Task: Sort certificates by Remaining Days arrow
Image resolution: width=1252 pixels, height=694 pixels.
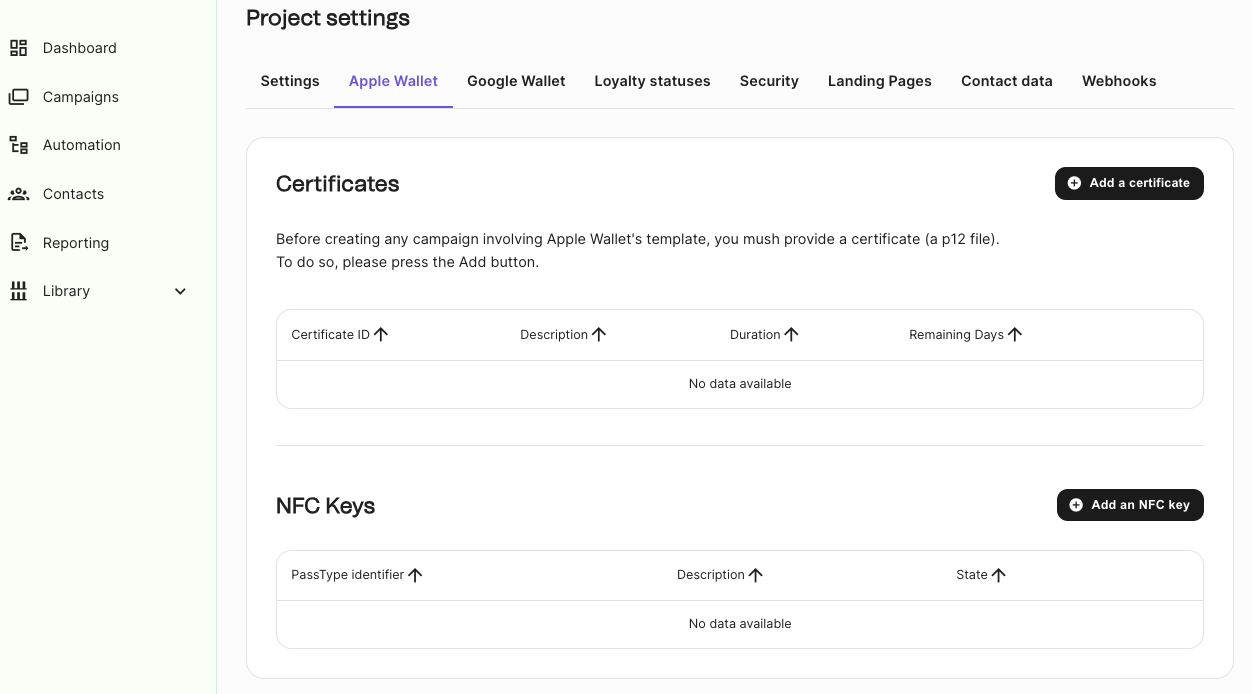Action: click(x=1015, y=335)
